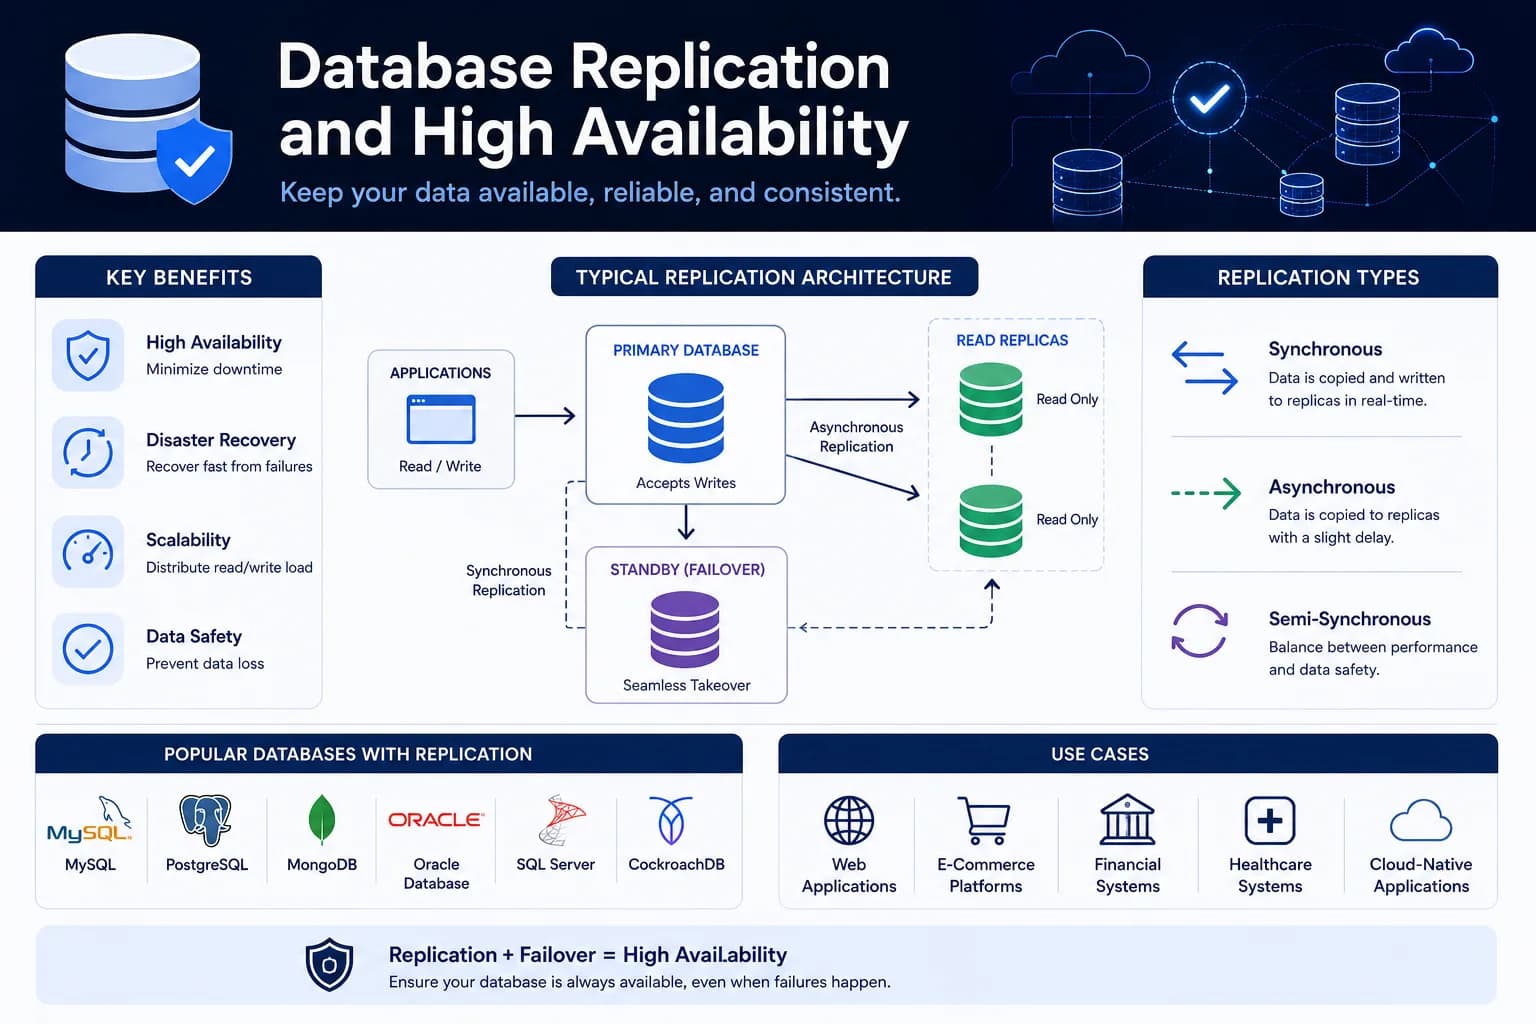
Task: Click the "READ REPLICAS" box title
Action: click(x=1012, y=340)
